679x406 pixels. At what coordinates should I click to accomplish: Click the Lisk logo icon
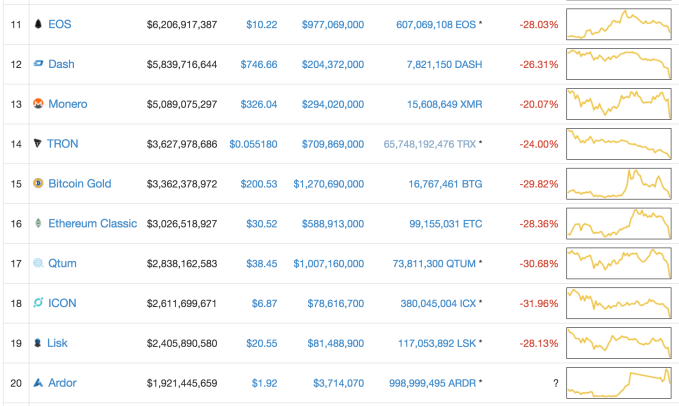click(x=38, y=343)
